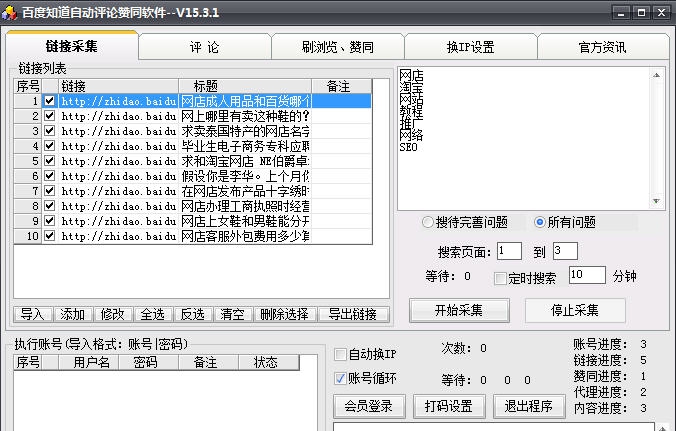The width and height of the screenshot is (676, 431).
Task: Uncheck the checkbox in row 1
Action: pos(50,101)
